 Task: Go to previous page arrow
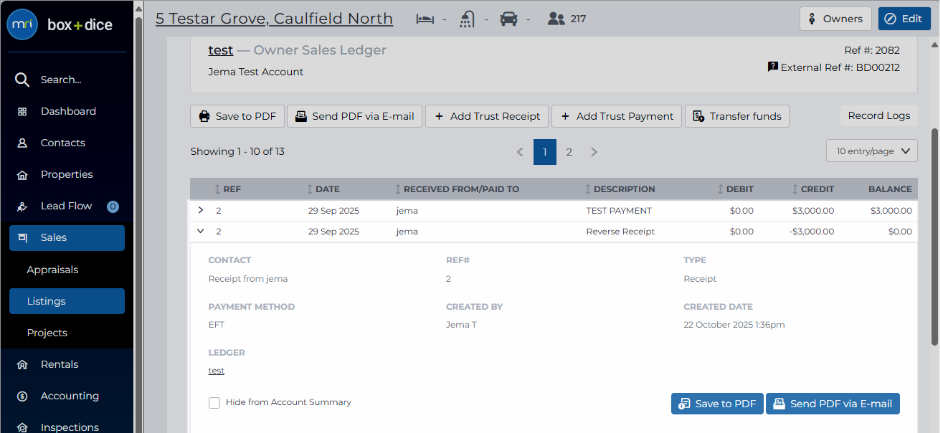(520, 152)
